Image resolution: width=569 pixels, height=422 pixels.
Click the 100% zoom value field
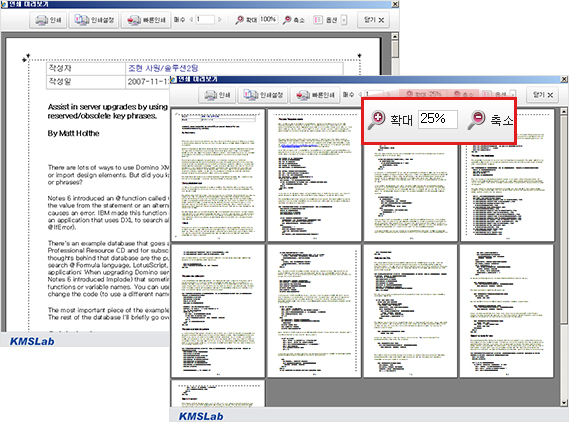pos(269,19)
